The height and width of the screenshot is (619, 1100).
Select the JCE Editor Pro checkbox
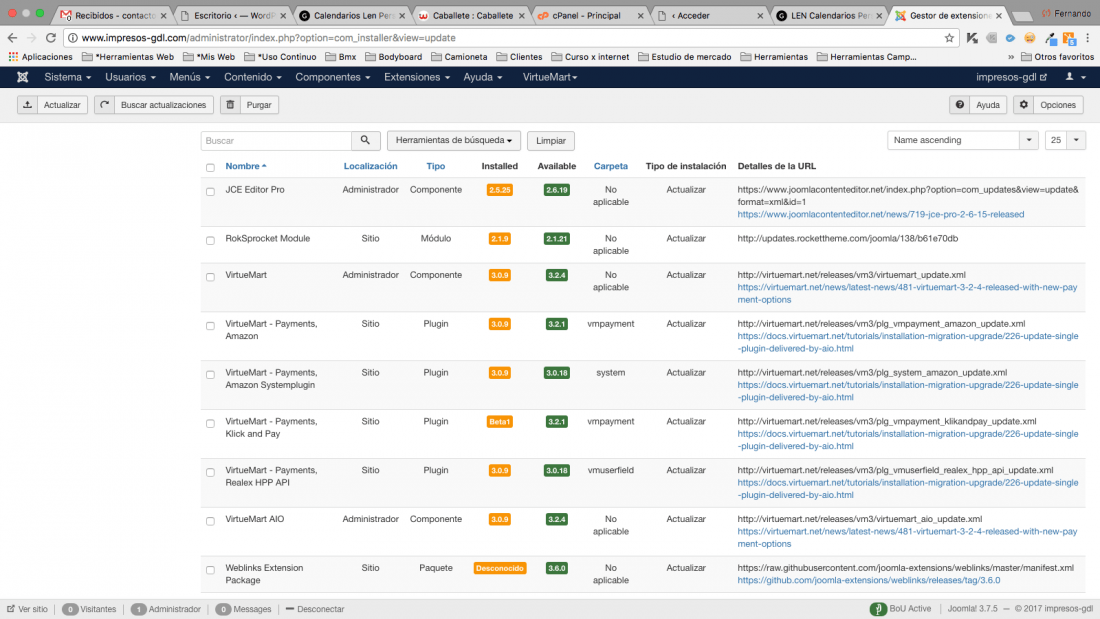[x=210, y=192]
